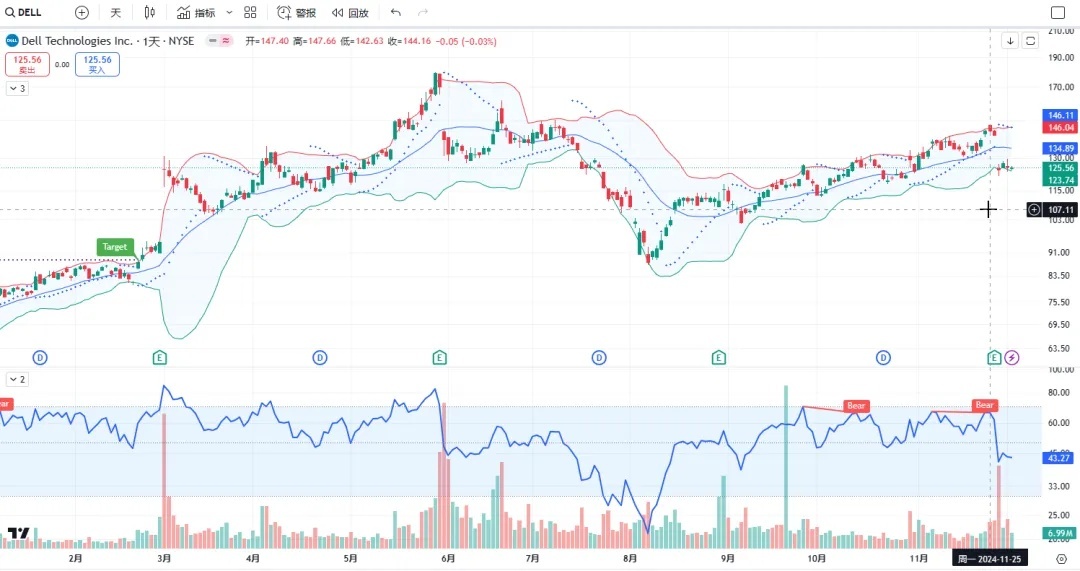
Task: Click the DELL symbol search box
Action: (x=28, y=13)
